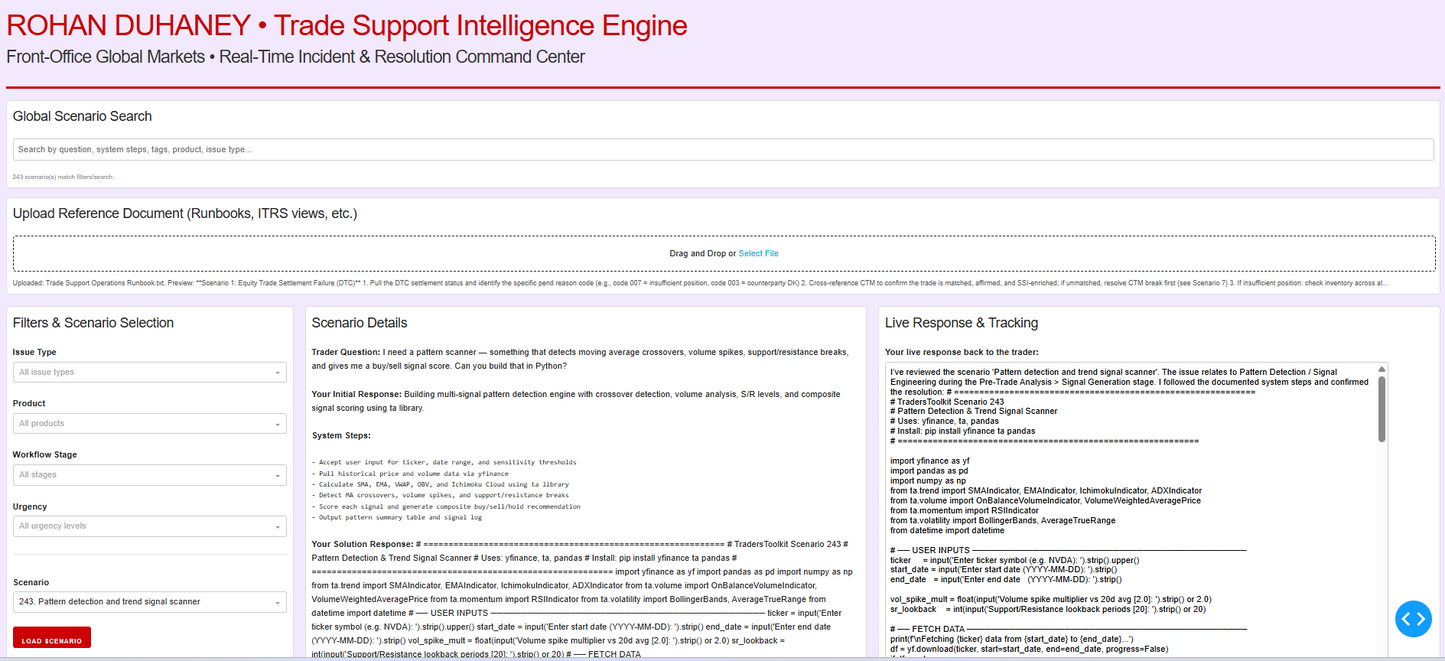
Task: Click the Filters & Scenario Selection heading
Action: pos(93,323)
